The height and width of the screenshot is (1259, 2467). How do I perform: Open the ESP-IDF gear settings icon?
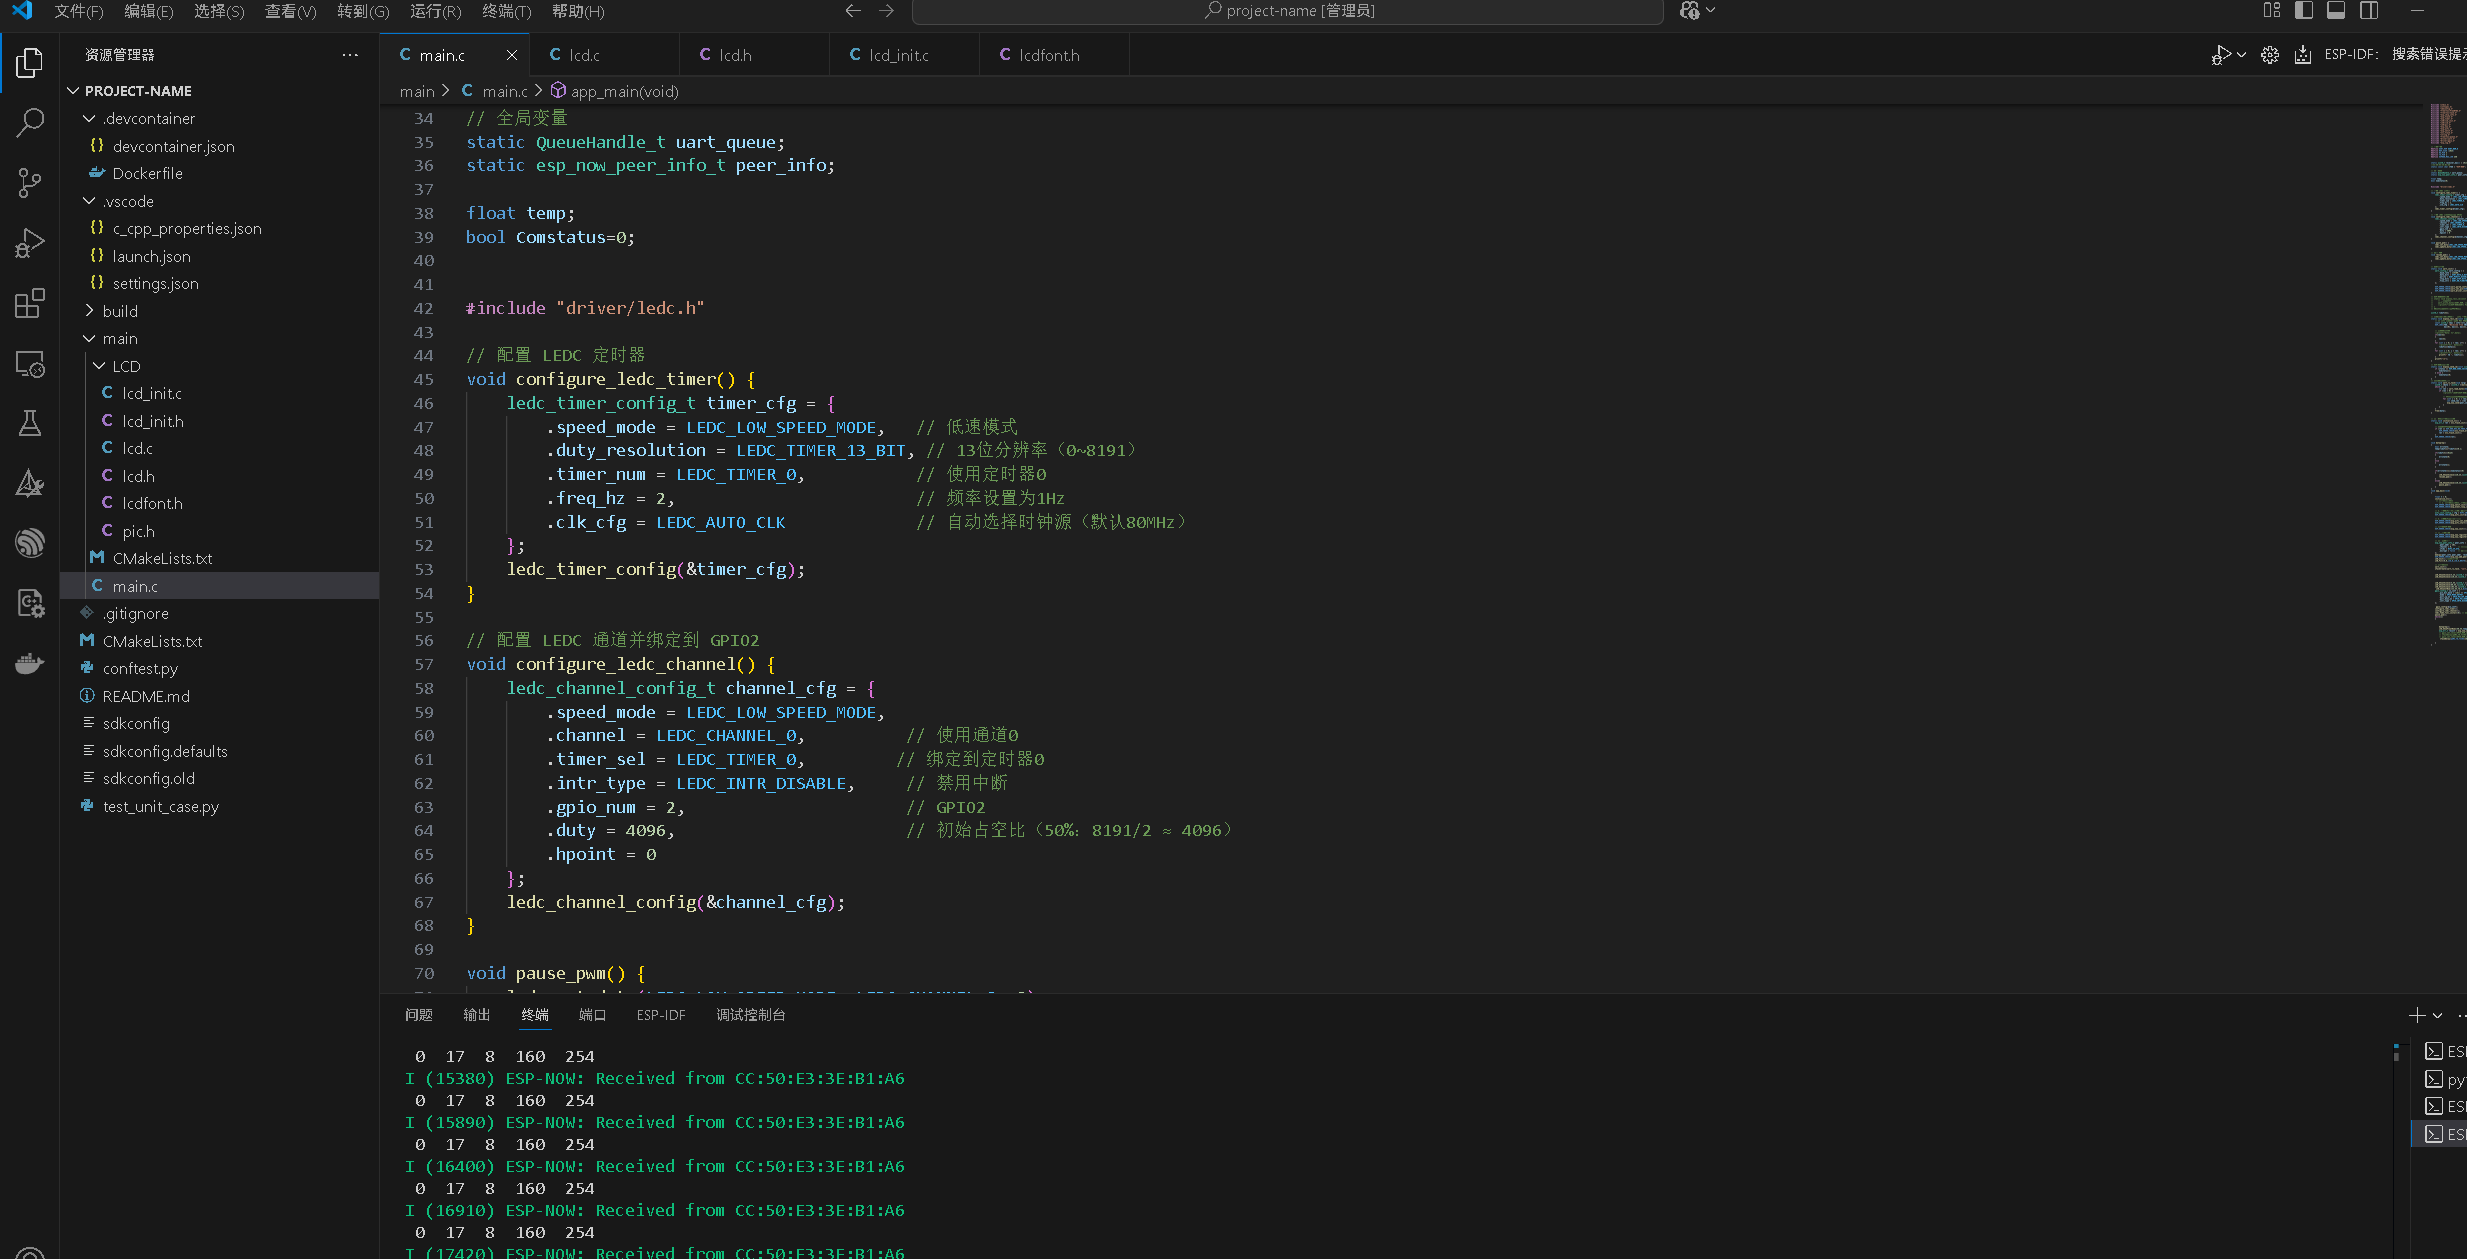(2270, 55)
